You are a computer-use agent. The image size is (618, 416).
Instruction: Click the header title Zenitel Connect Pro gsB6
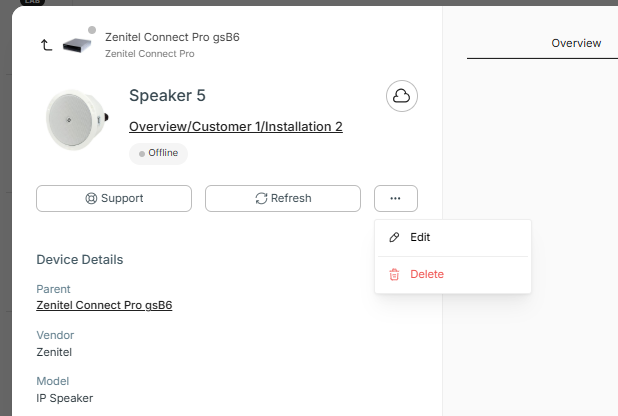click(172, 37)
